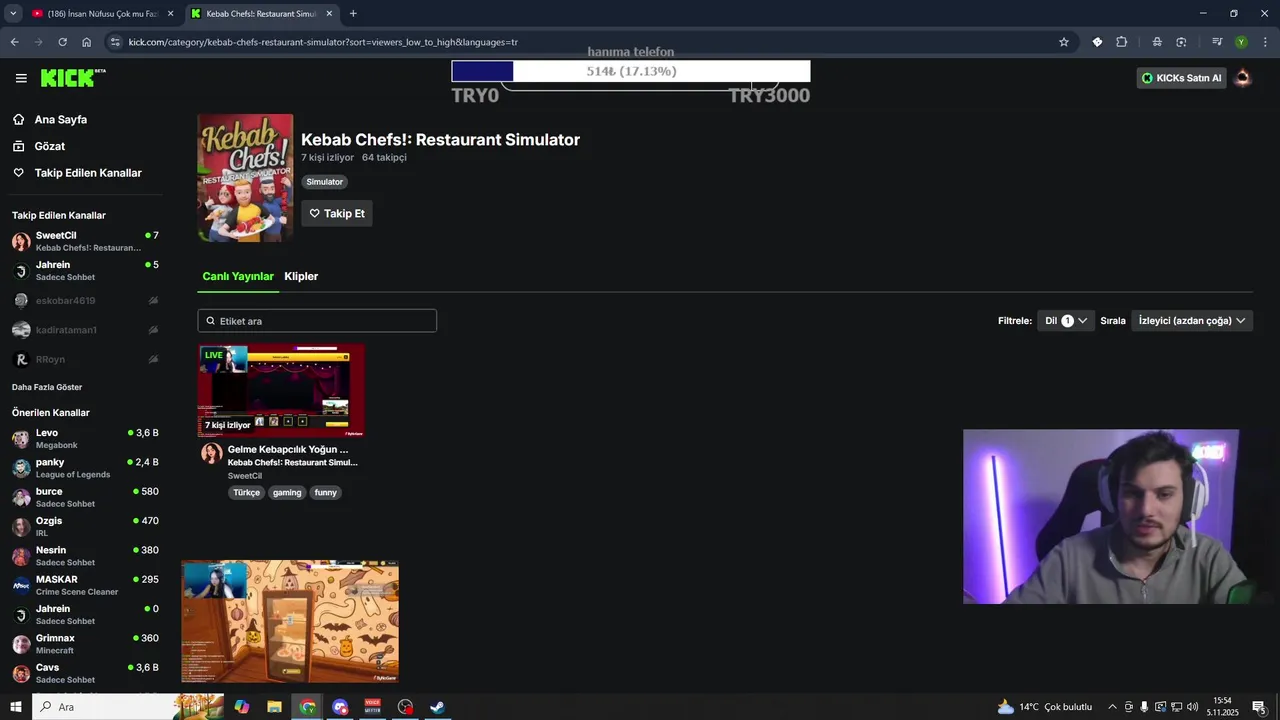View site information icon in address bar
Viewport: 1280px width, 720px height.
115,42
